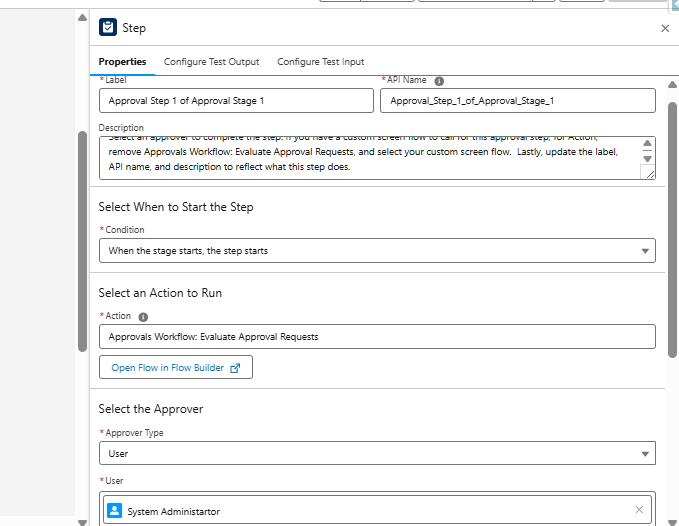Click the API Name info icon
Screen dimensions: 679x526
coord(439,81)
